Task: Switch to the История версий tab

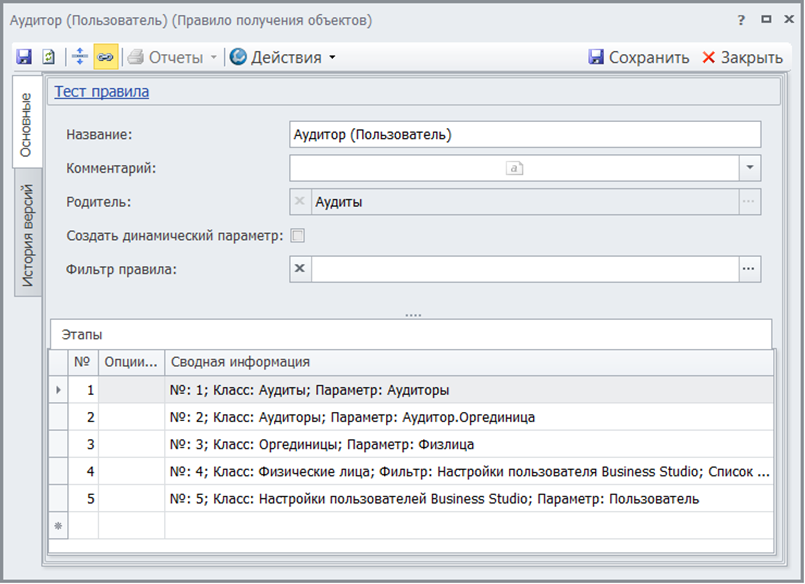Action: click(x=29, y=235)
